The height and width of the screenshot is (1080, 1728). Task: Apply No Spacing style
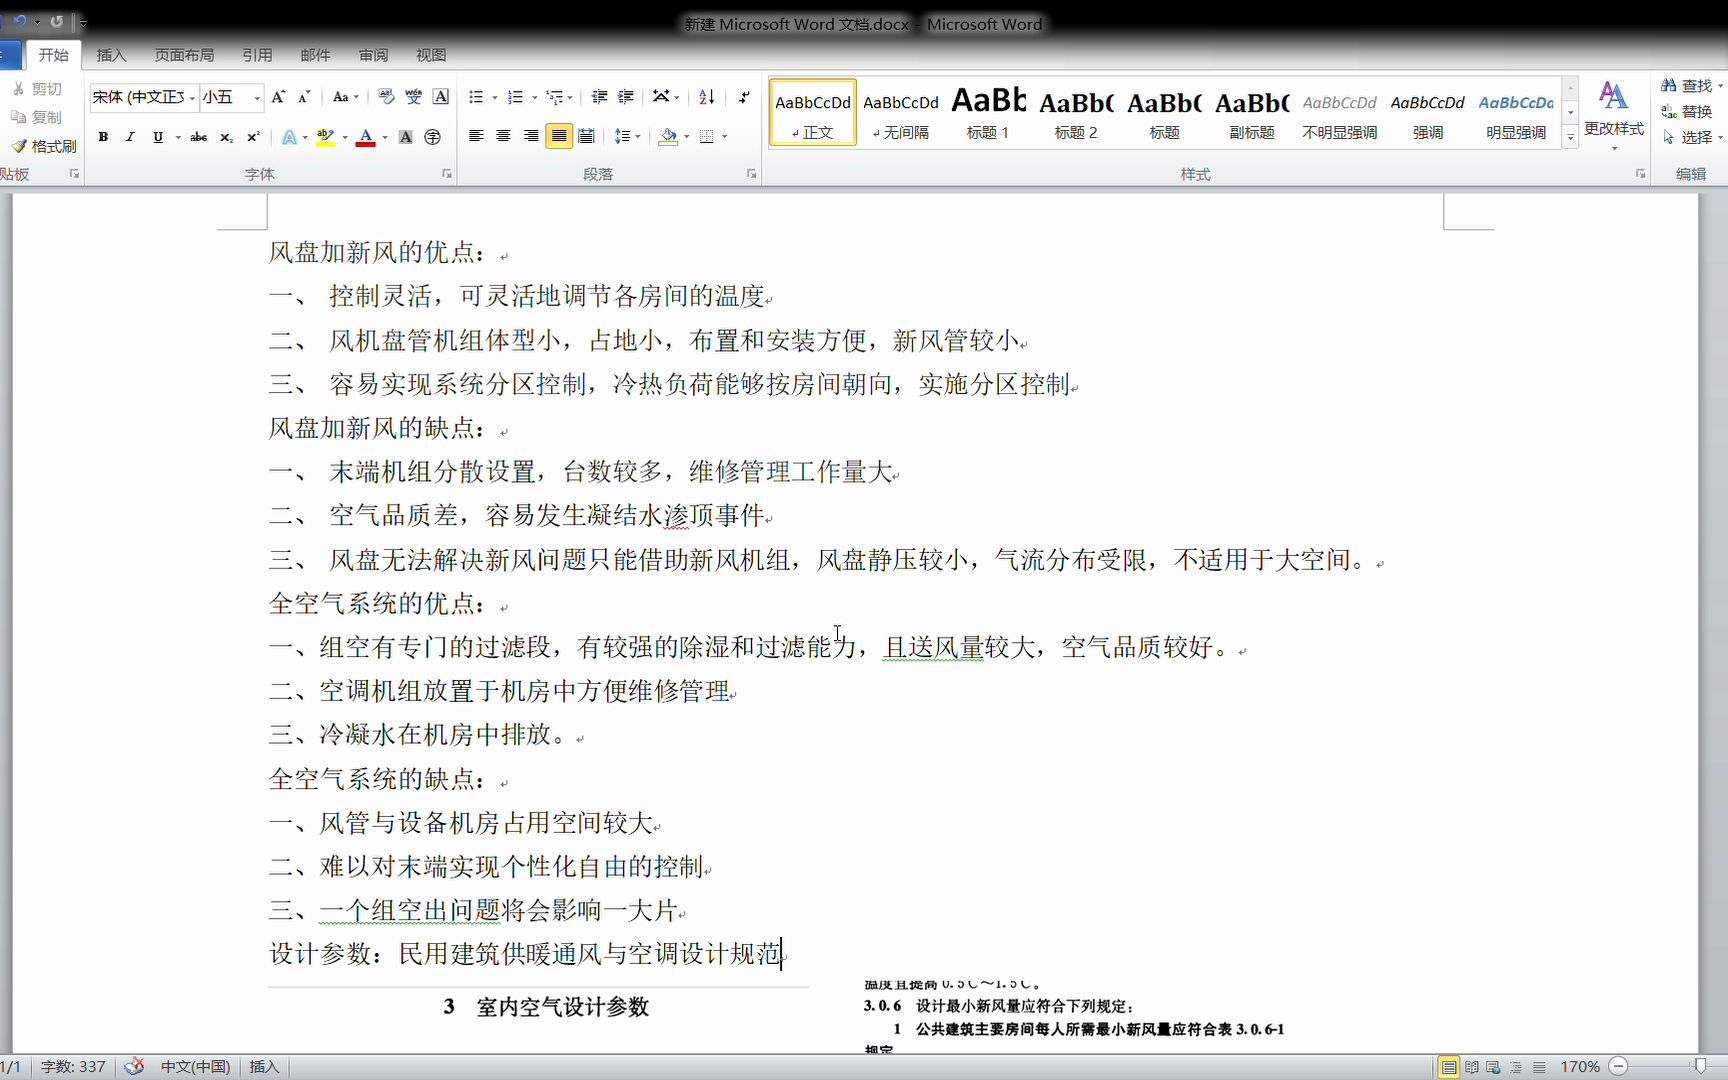[x=901, y=113]
